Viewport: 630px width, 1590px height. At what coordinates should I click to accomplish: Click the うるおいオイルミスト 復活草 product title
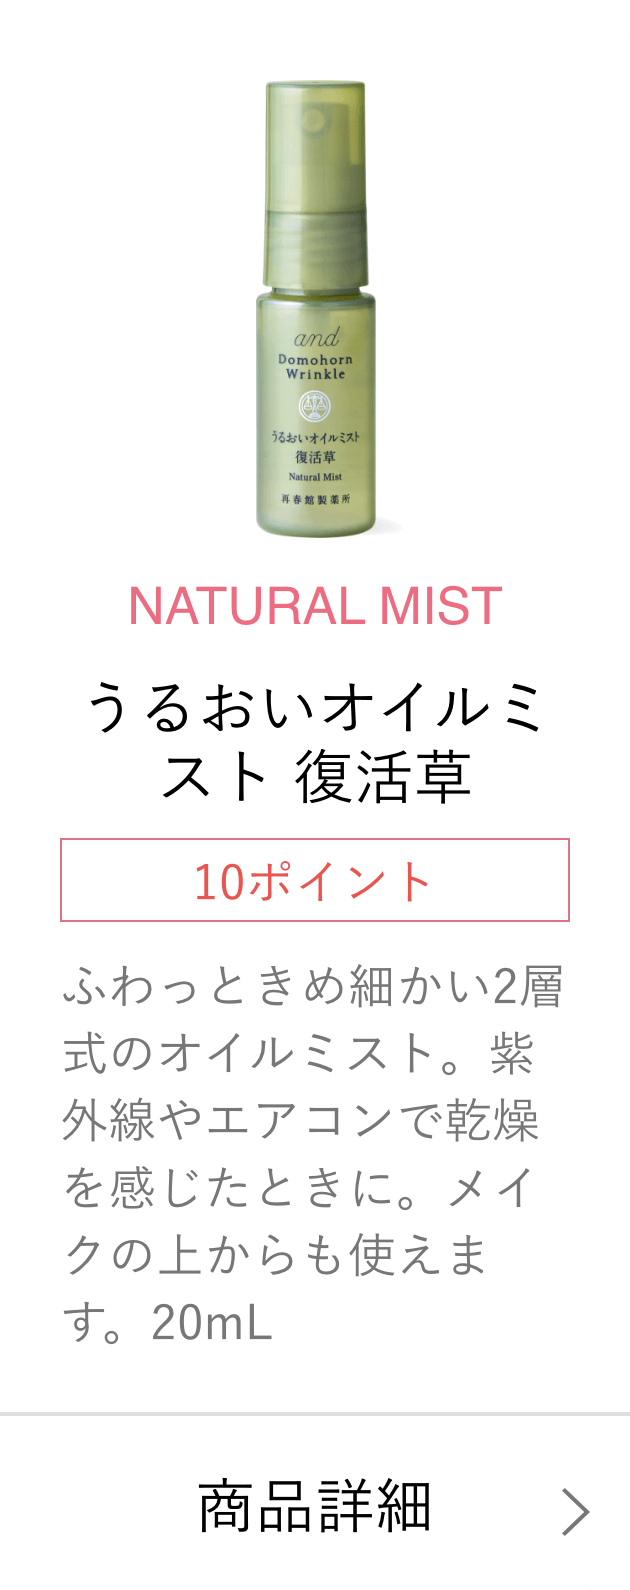click(x=315, y=742)
